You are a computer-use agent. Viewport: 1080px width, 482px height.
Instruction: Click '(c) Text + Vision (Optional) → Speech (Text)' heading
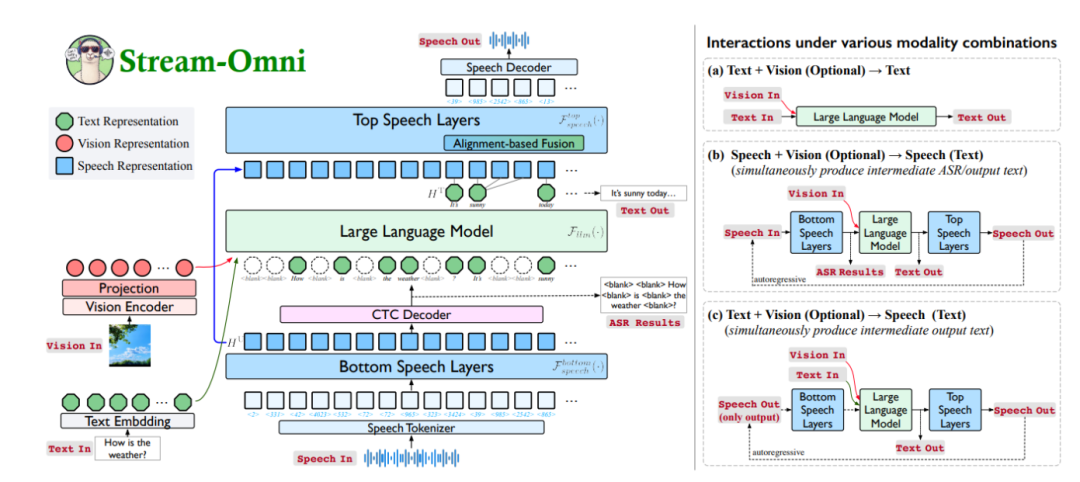click(837, 315)
